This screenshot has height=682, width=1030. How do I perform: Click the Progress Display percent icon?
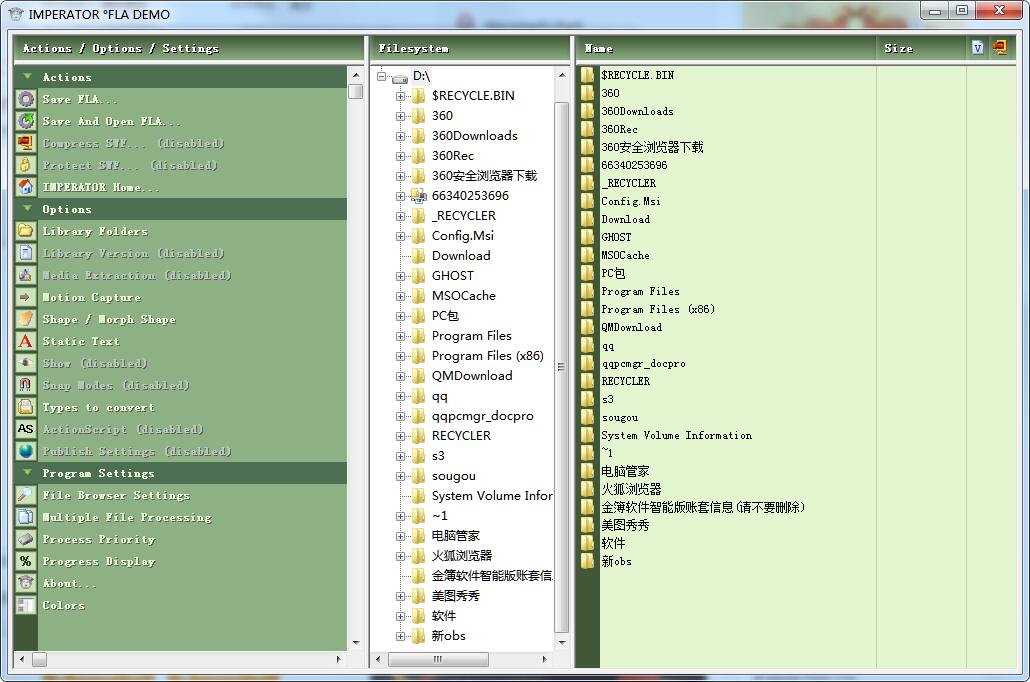[26, 561]
